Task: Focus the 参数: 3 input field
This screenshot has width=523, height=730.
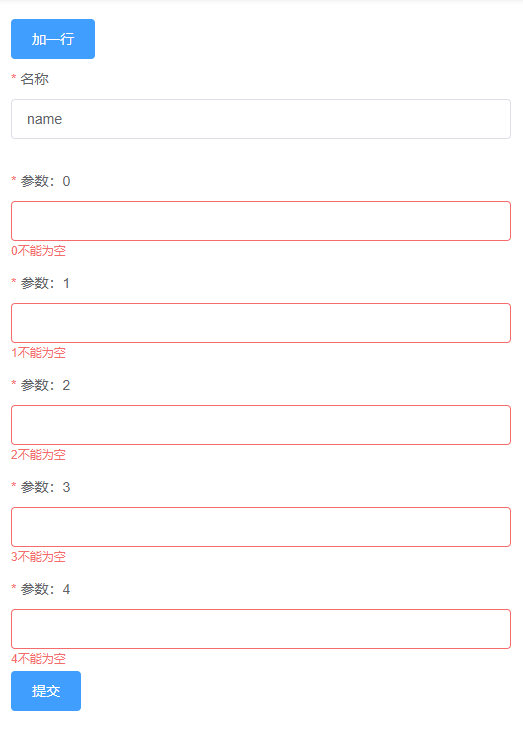Action: pos(261,527)
